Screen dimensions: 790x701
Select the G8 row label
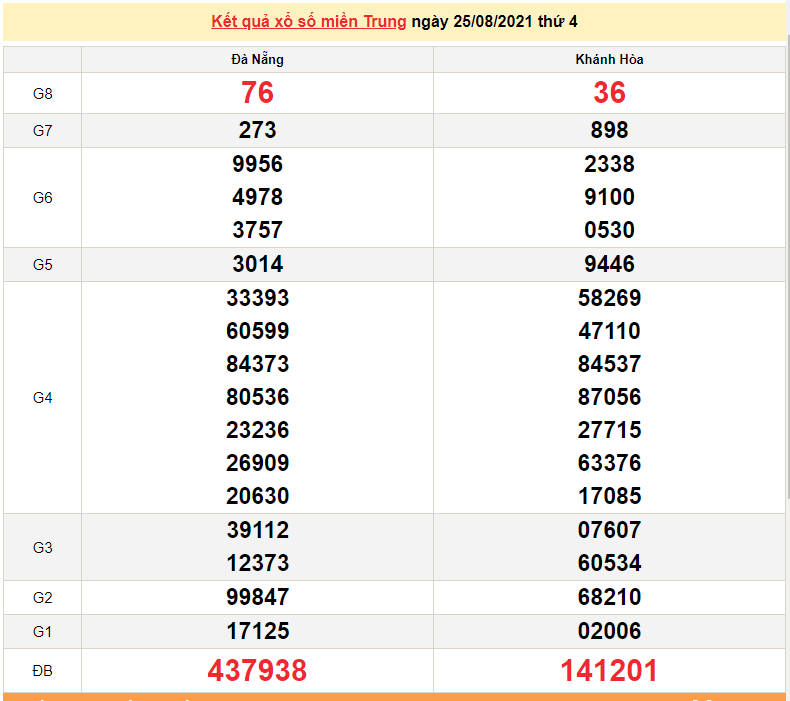[x=42, y=94]
